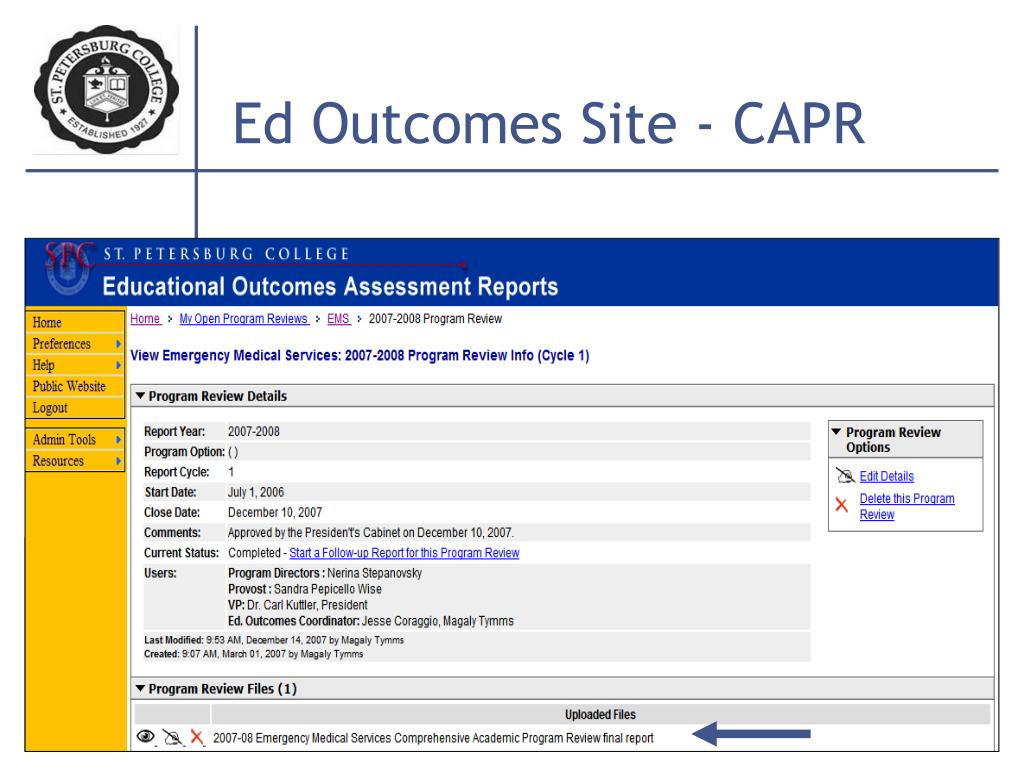This screenshot has height=768, width=1024.
Task: Expand the Preferences submenu arrow
Action: coord(118,344)
